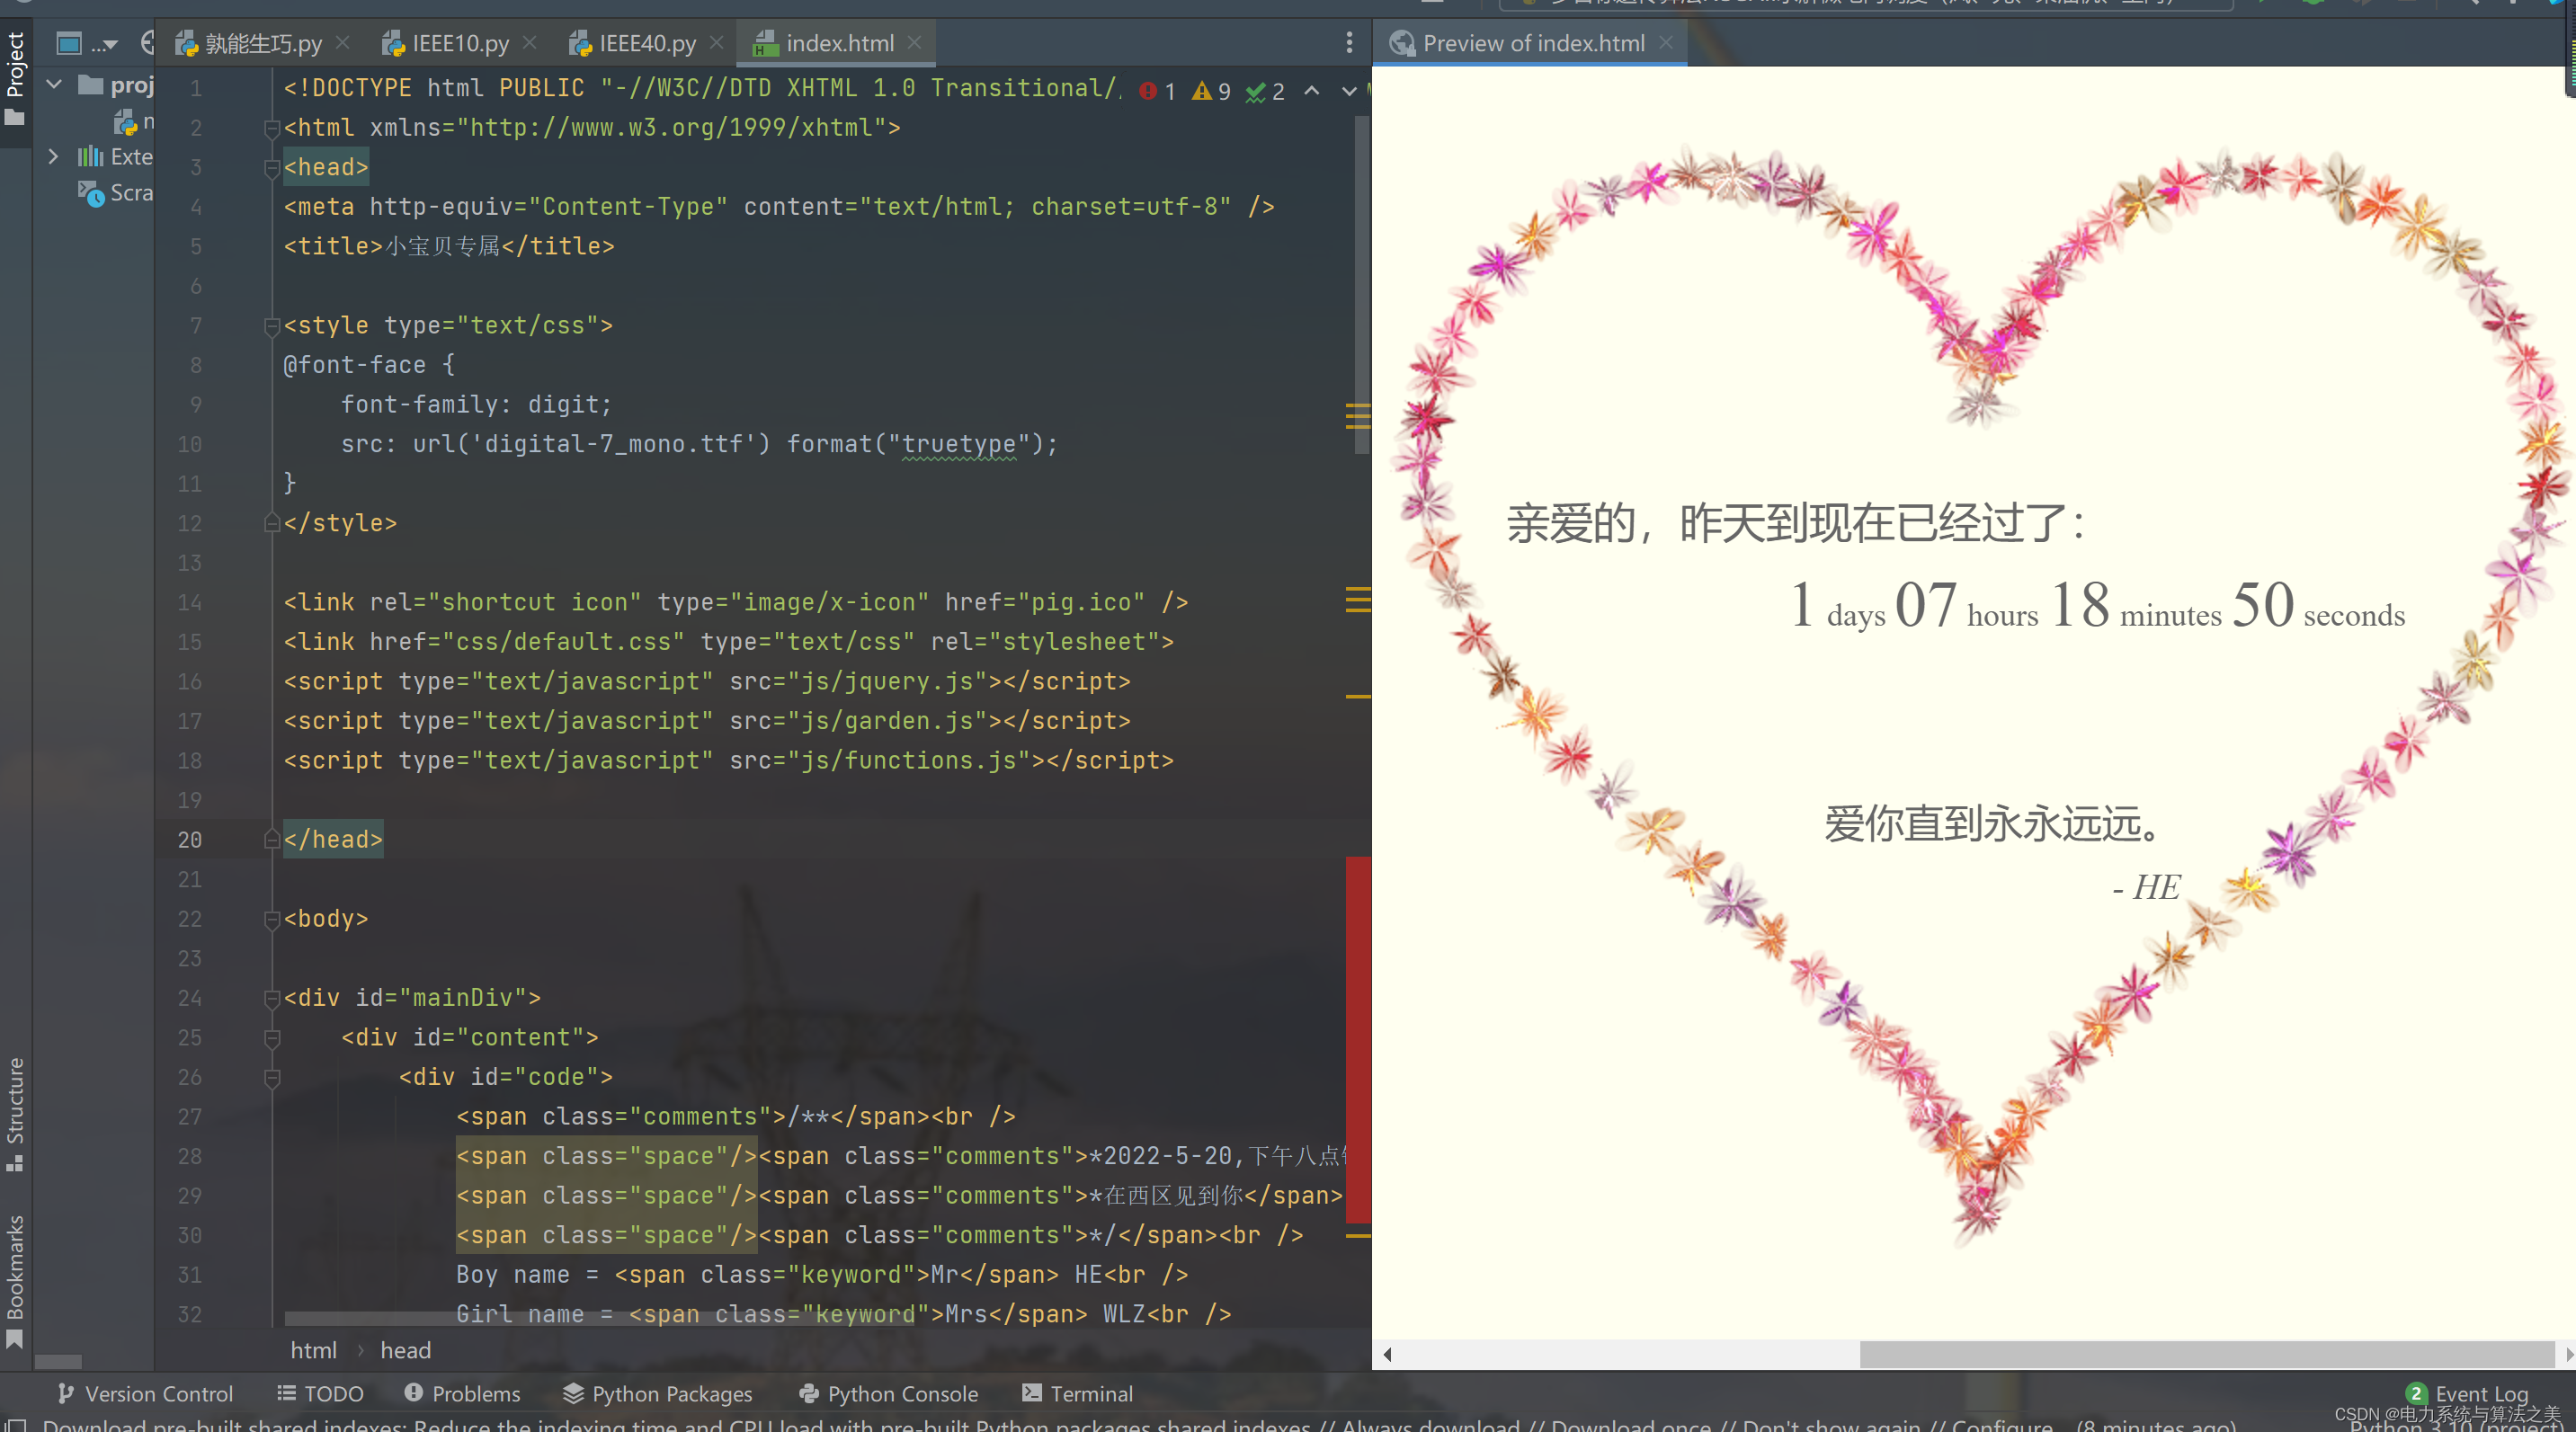
Task: Click the error count inspection icon
Action: (1148, 91)
